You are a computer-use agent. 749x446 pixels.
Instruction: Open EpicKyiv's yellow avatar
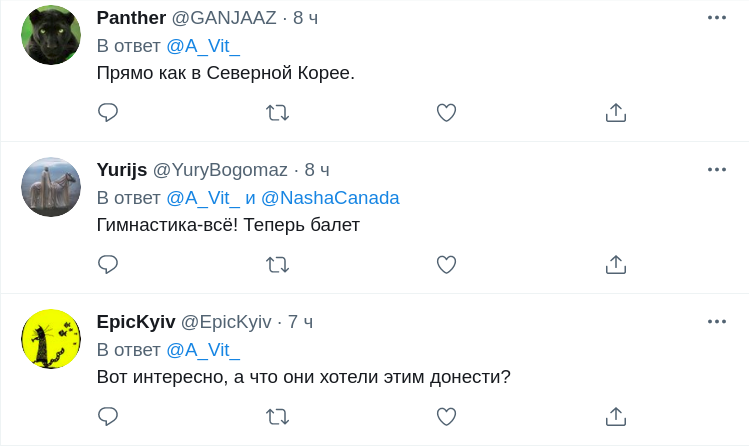(x=51, y=339)
